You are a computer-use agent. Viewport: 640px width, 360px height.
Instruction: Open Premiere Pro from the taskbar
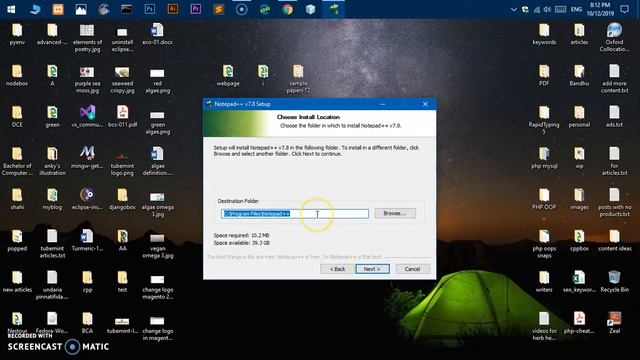coord(196,9)
